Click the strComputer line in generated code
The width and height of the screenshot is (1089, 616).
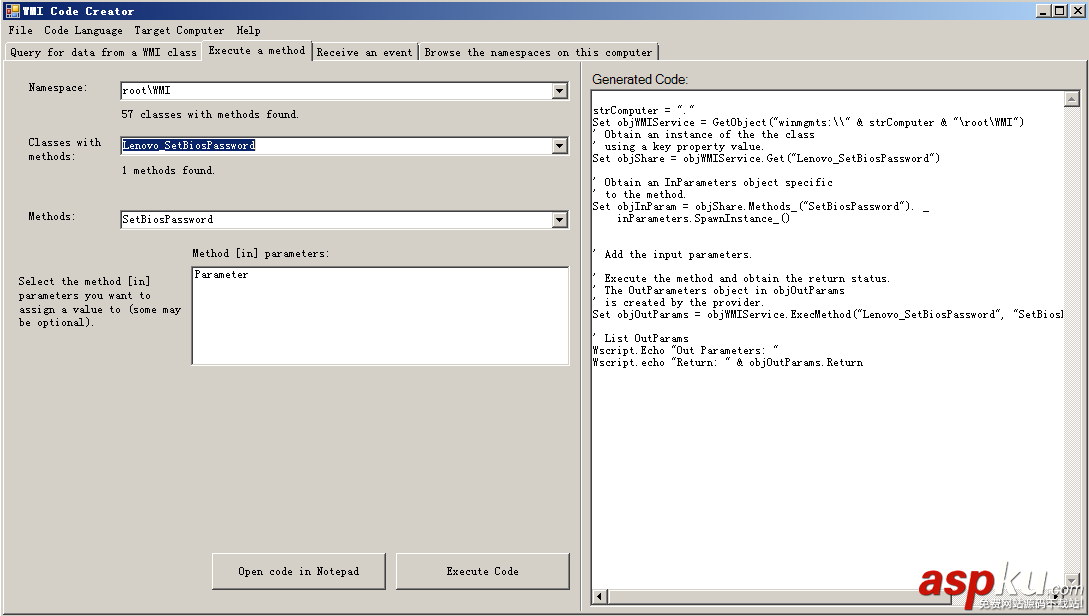click(644, 110)
